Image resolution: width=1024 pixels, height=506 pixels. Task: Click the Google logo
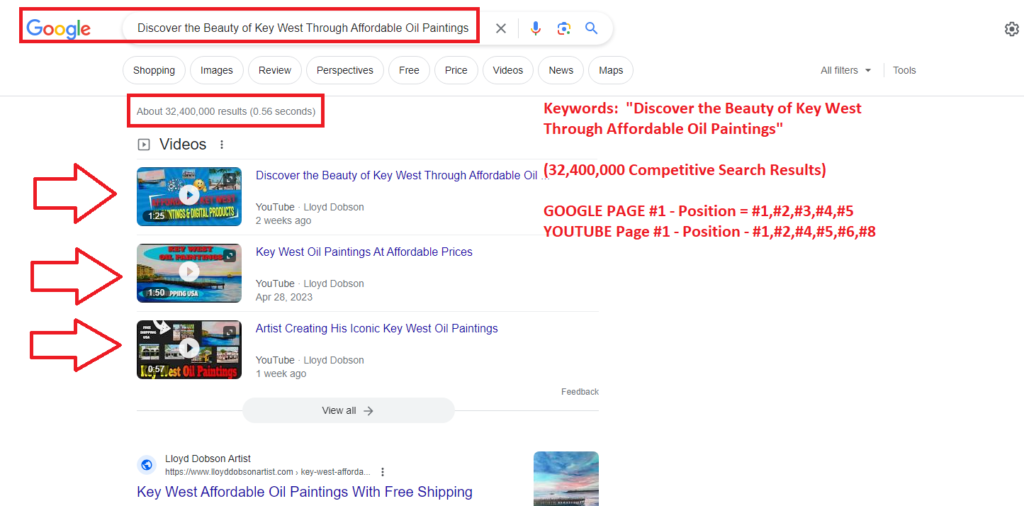pyautogui.click(x=59, y=29)
